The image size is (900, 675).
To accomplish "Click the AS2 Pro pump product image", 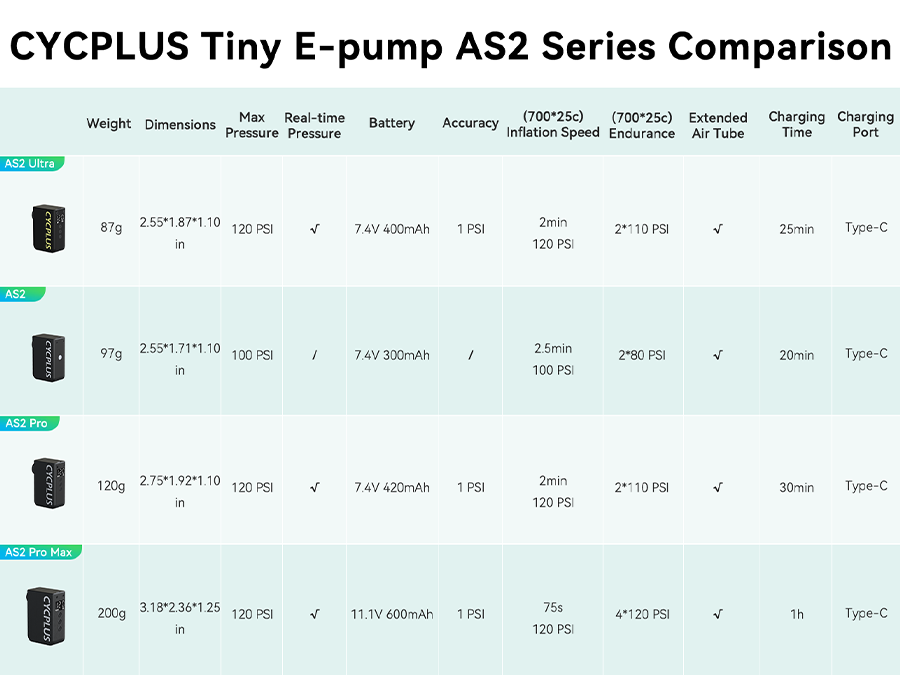I will coord(47,486).
